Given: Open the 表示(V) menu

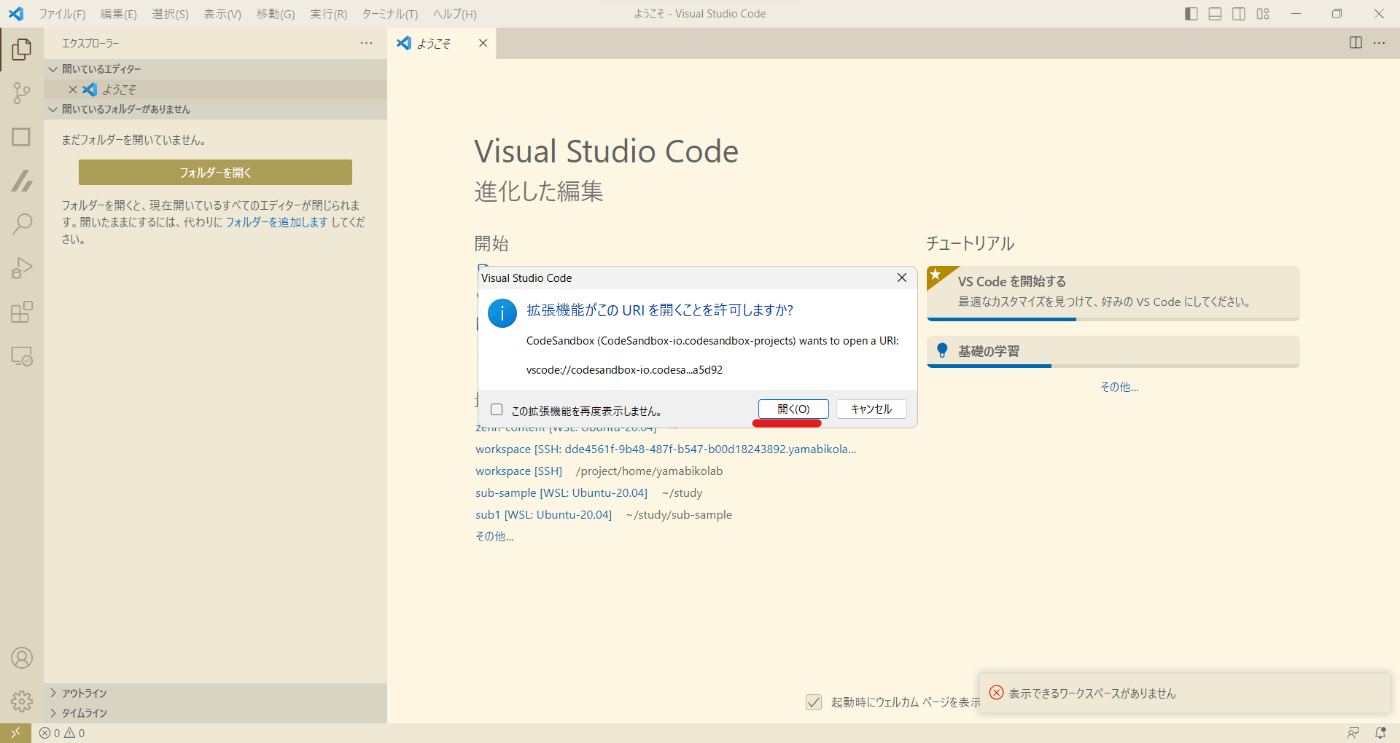Looking at the screenshot, I should [222, 14].
